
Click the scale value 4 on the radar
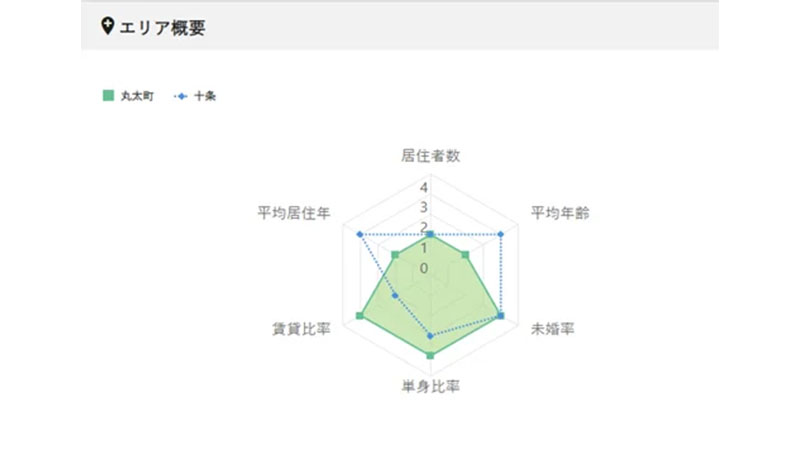point(423,188)
